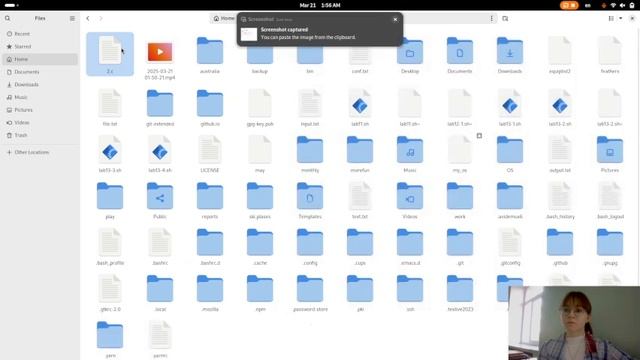This screenshot has width=640, height=360.
Task: Select the play folder
Action: pyautogui.click(x=110, y=196)
